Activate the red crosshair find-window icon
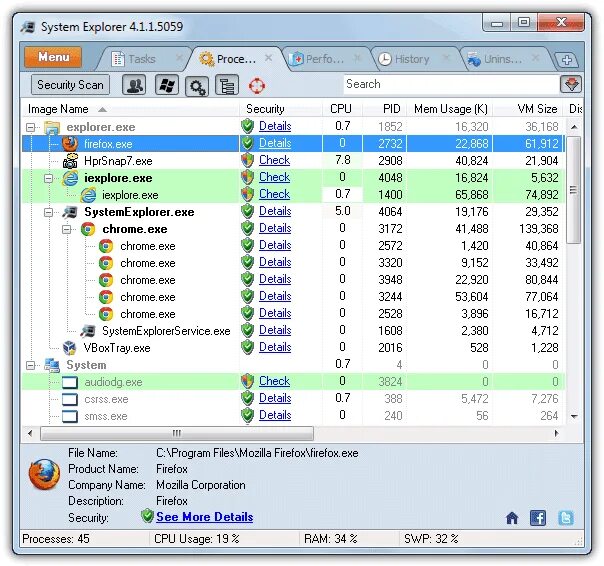Screen dimensions: 604x566 coord(257,86)
